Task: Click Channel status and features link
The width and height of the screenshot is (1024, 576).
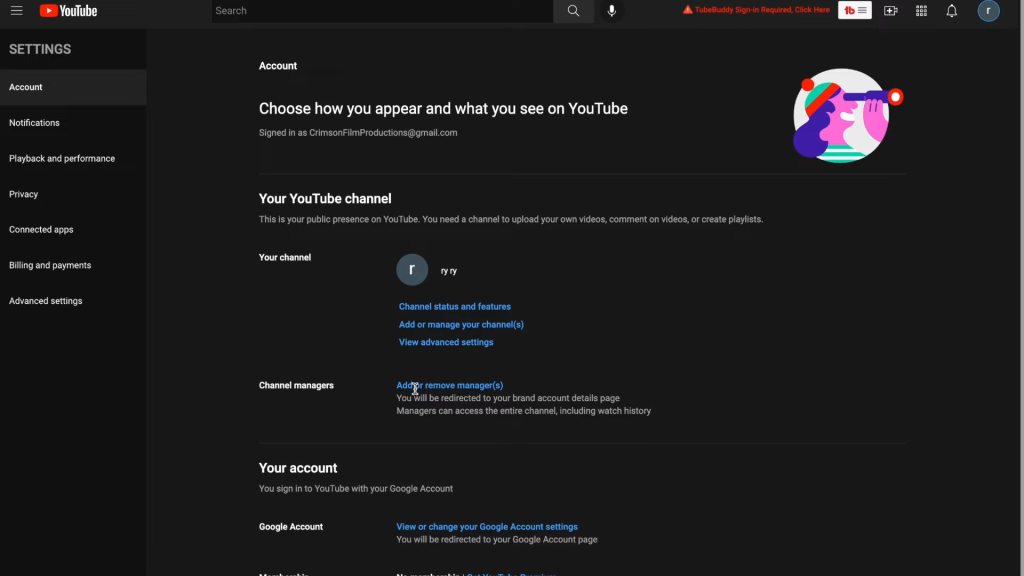Action: click(454, 307)
